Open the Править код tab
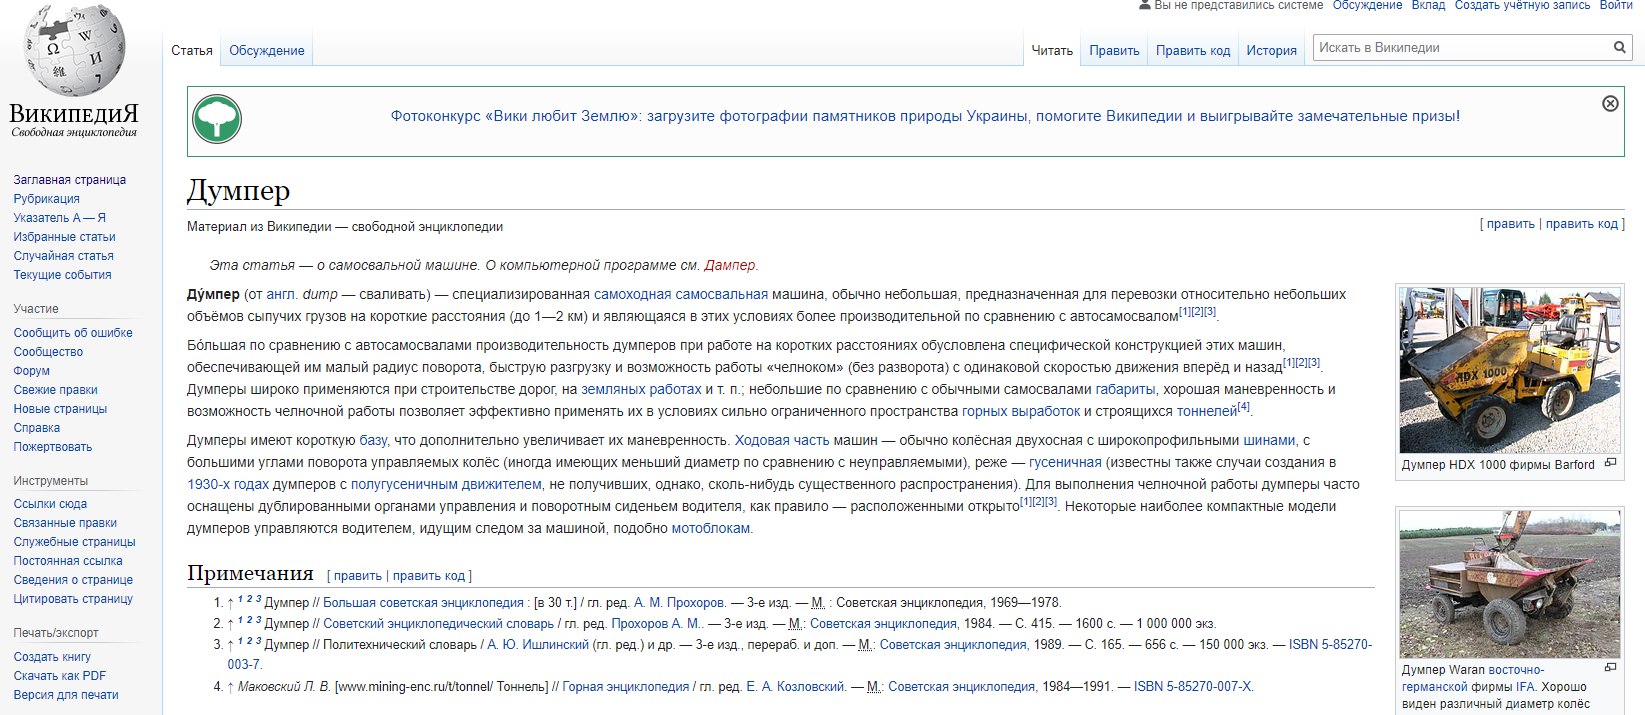The height and width of the screenshot is (715, 1645). pos(1193,50)
